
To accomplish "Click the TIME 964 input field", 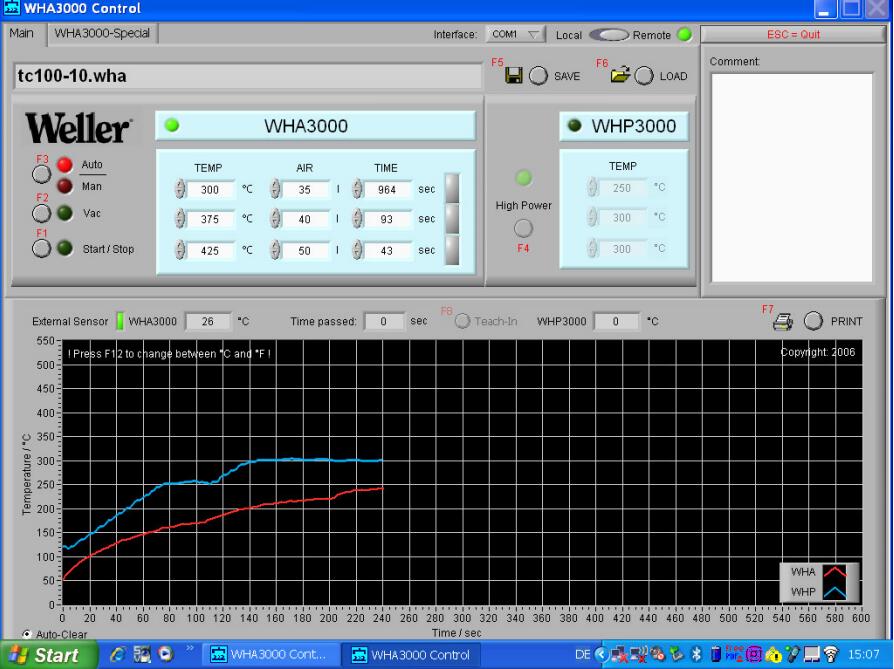I will (x=387, y=189).
